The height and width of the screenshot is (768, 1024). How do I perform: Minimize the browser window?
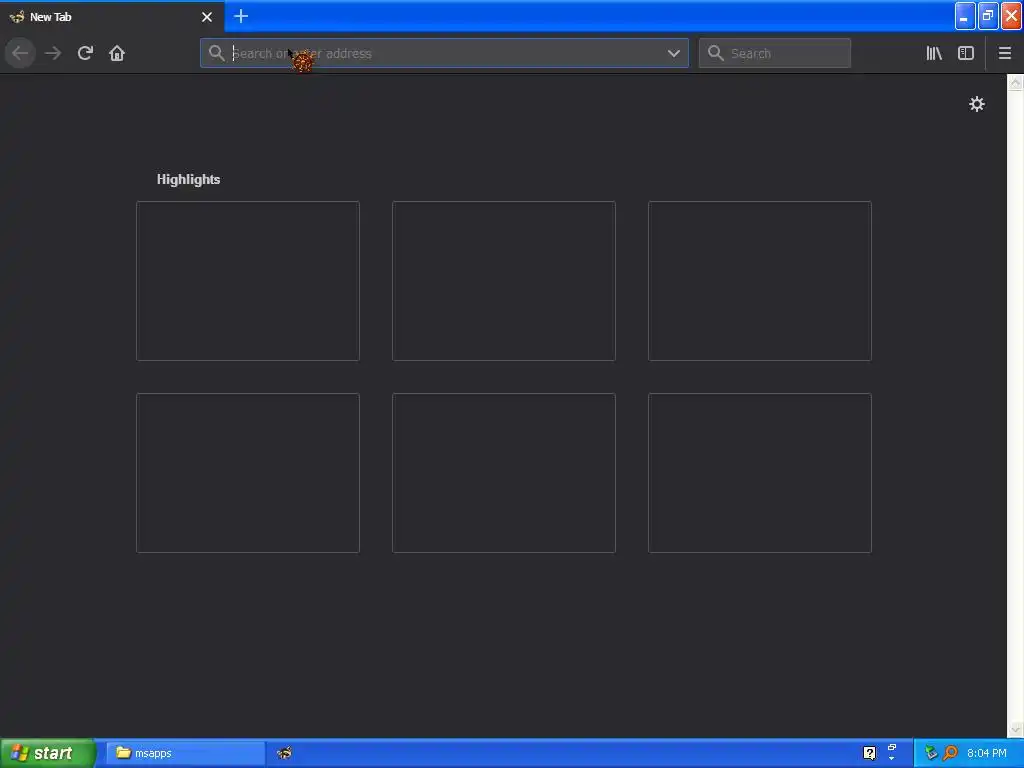[965, 16]
